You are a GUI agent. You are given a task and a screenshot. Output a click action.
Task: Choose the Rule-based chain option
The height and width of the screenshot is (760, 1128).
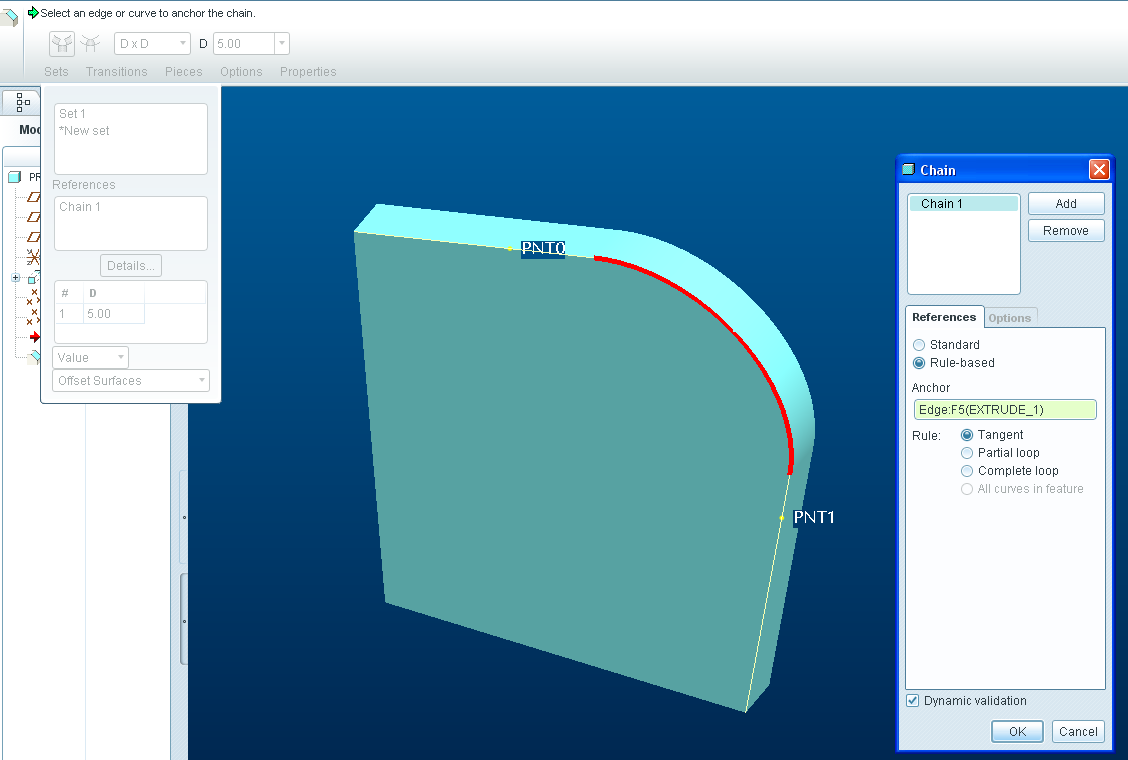click(919, 363)
